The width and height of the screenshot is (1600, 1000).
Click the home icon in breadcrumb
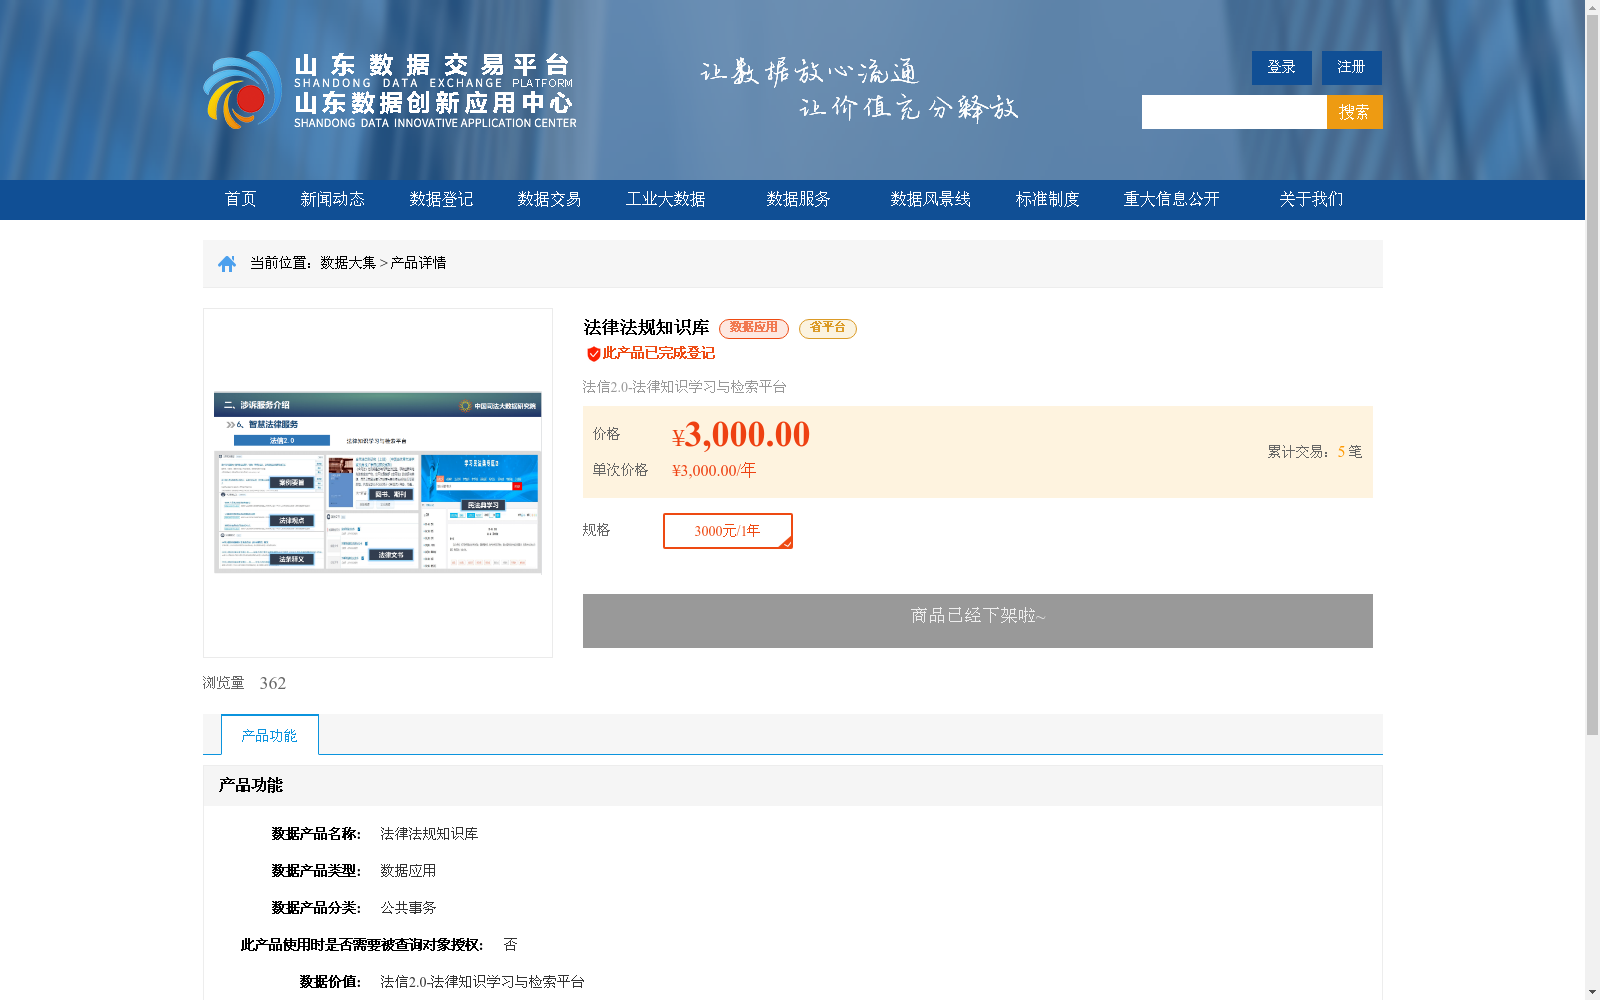227,263
